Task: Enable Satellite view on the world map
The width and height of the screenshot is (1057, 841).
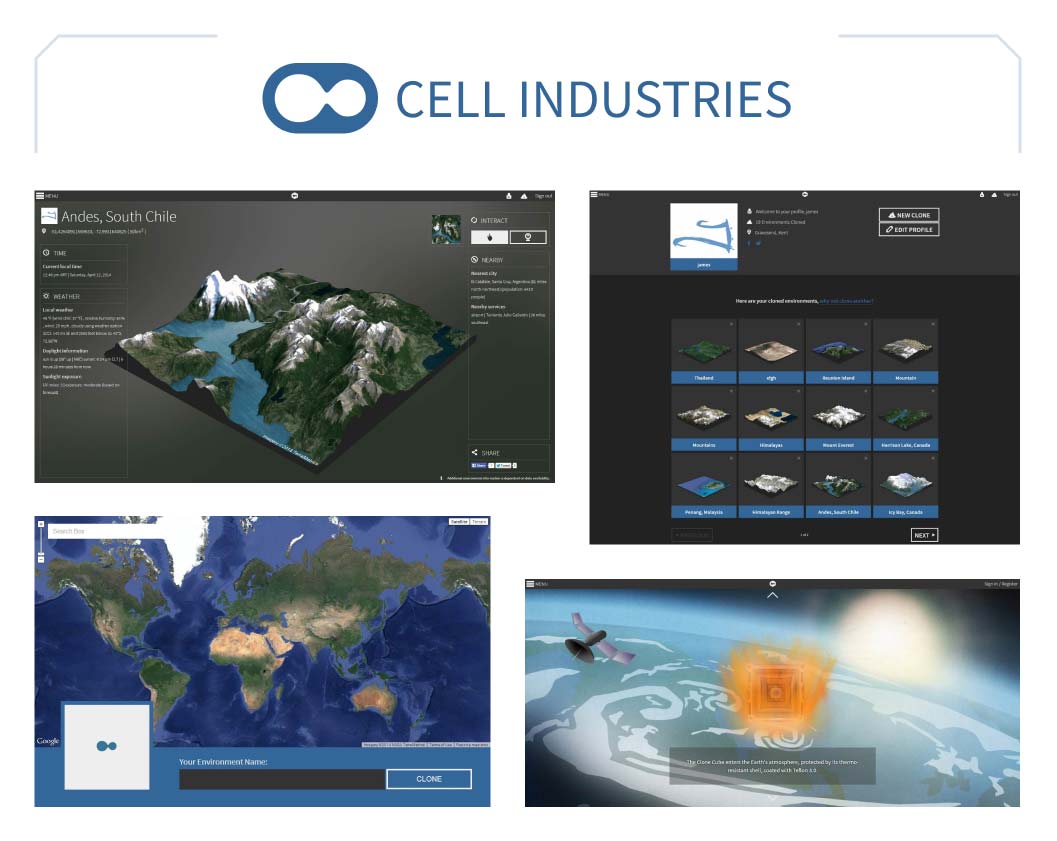Action: (x=459, y=521)
